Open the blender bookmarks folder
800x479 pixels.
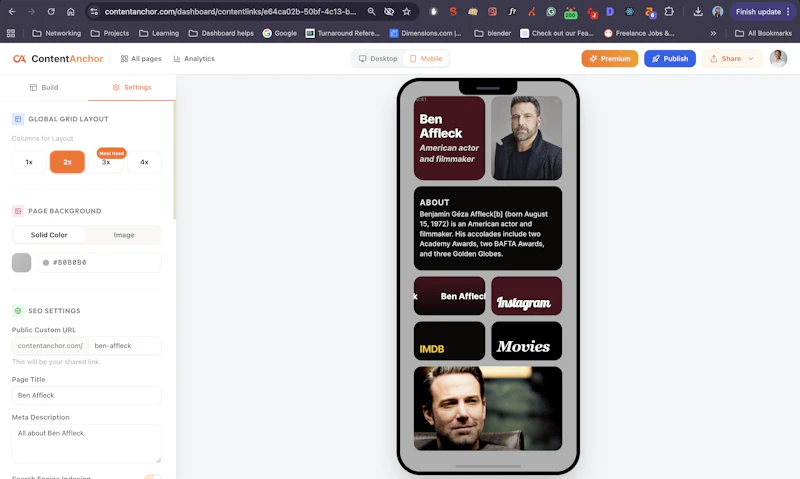pyautogui.click(x=492, y=33)
